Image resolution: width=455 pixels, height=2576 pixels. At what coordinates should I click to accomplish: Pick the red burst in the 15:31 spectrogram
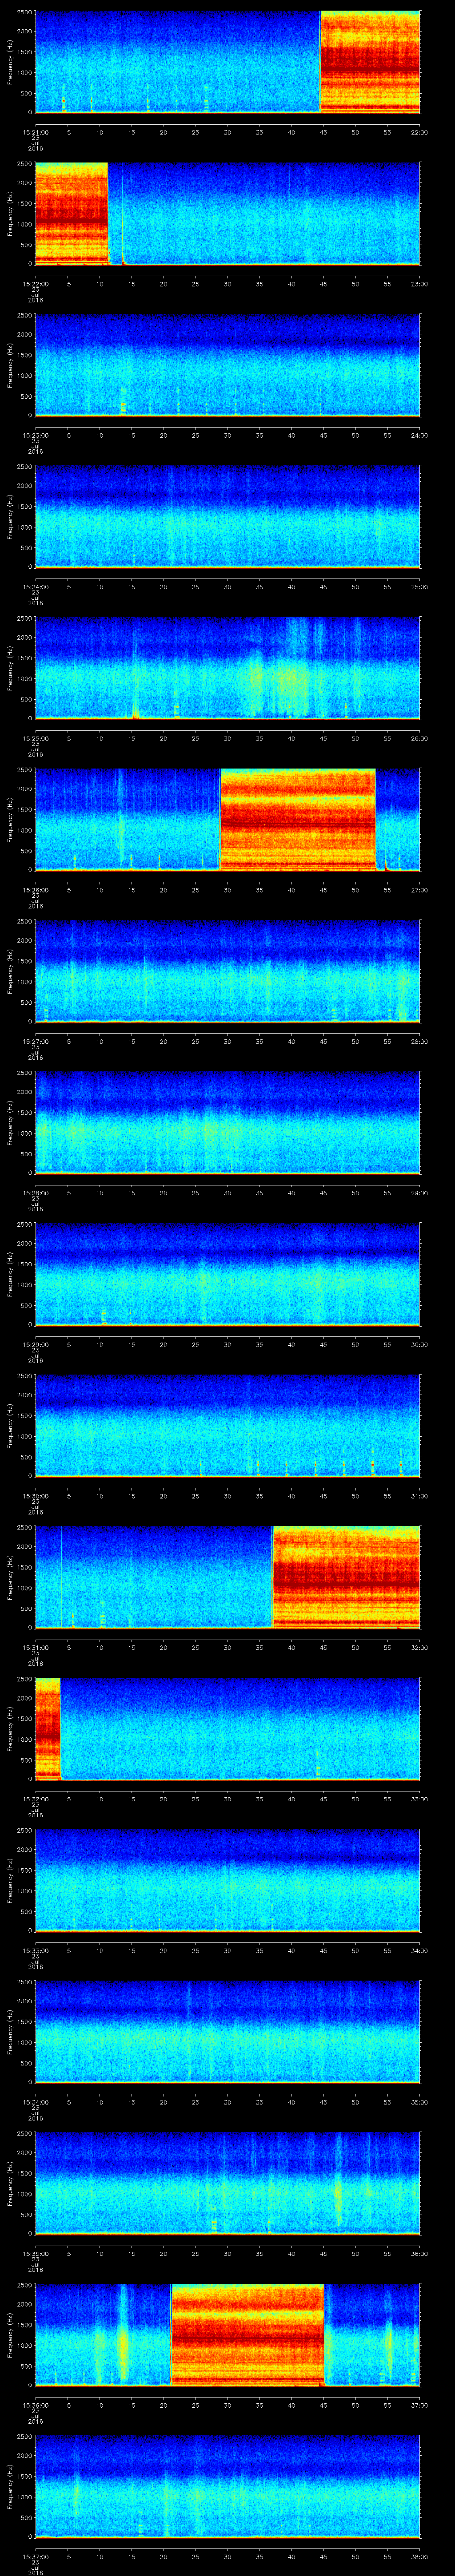(346, 1576)
